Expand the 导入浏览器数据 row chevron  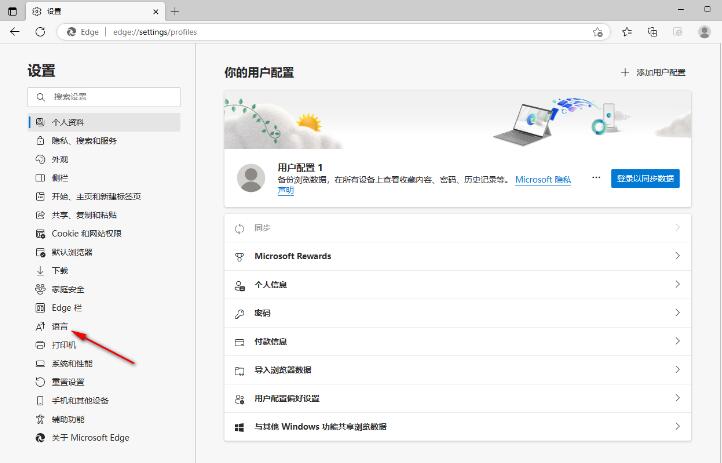(x=677, y=369)
